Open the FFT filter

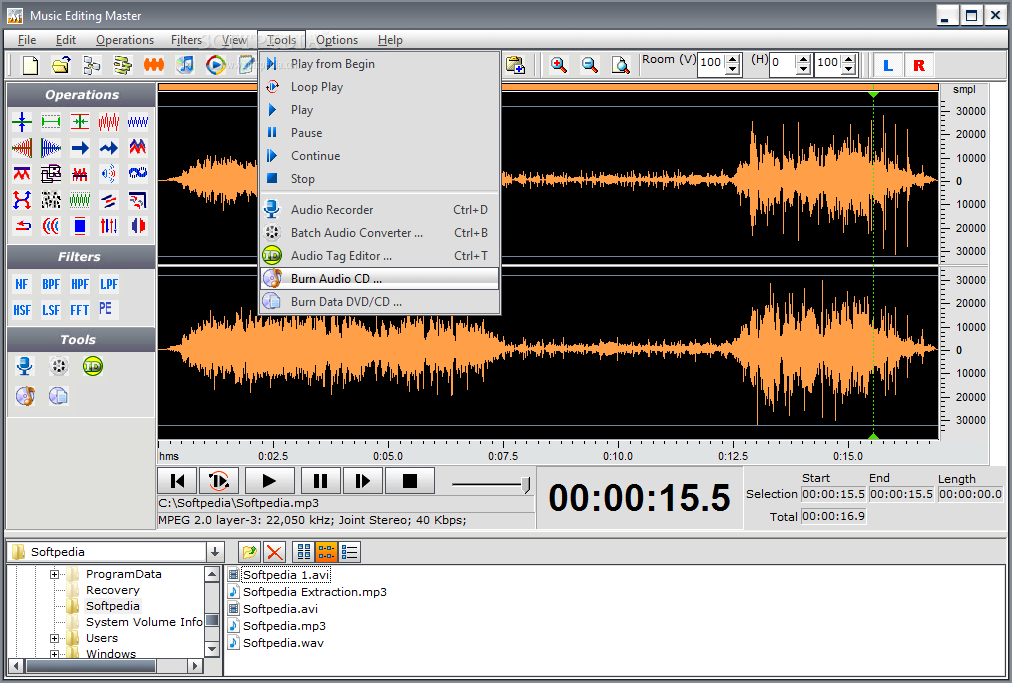tap(80, 310)
